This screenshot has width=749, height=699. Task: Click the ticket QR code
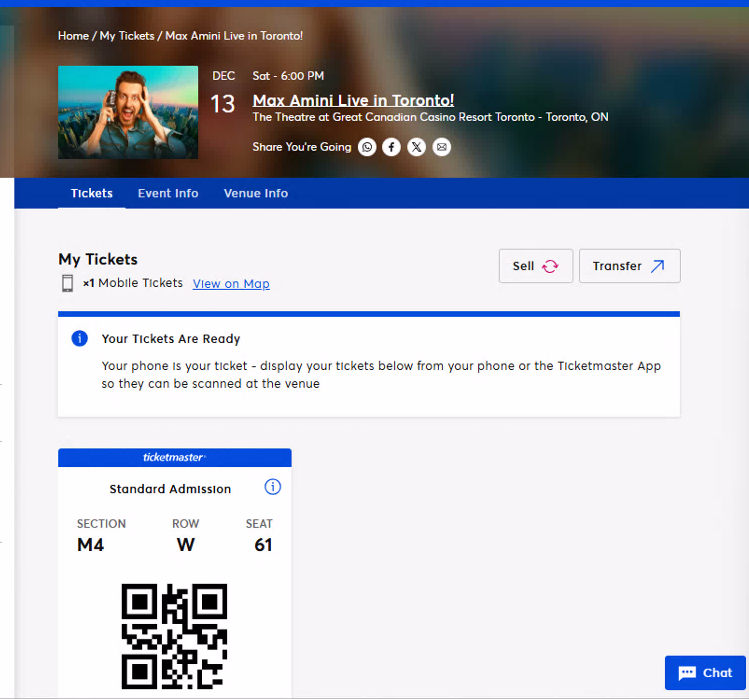click(x=174, y=636)
